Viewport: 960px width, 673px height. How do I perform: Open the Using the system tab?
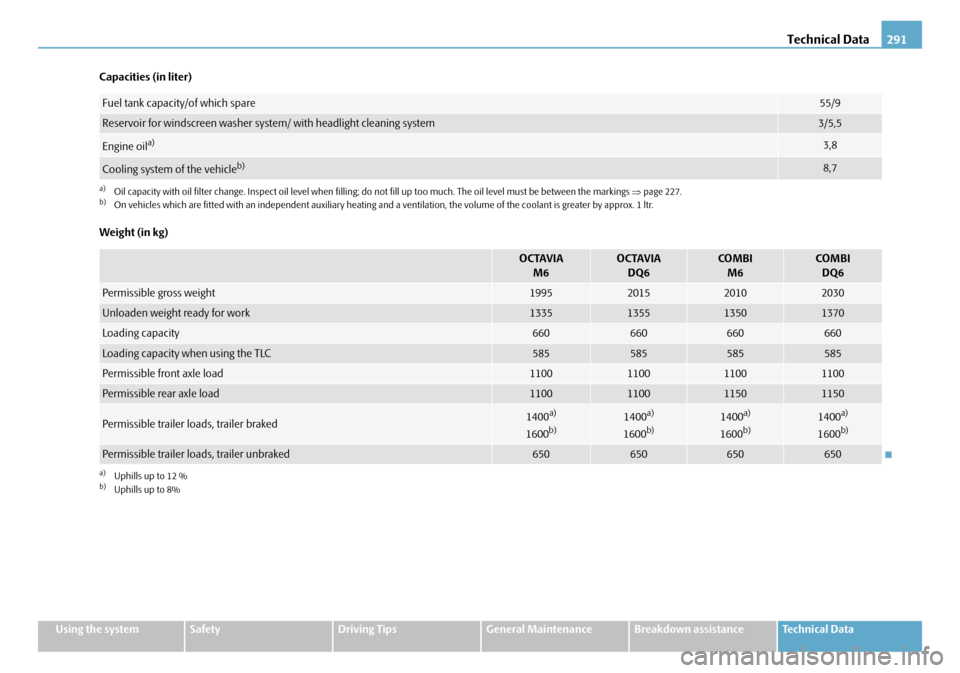[110, 630]
